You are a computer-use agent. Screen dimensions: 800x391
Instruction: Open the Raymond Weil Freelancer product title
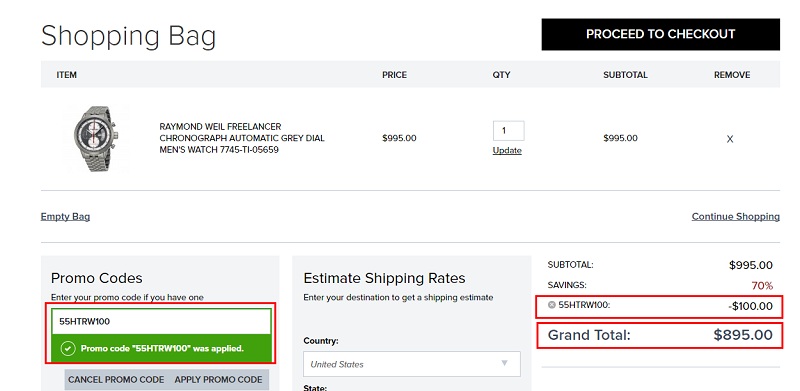tap(242, 138)
